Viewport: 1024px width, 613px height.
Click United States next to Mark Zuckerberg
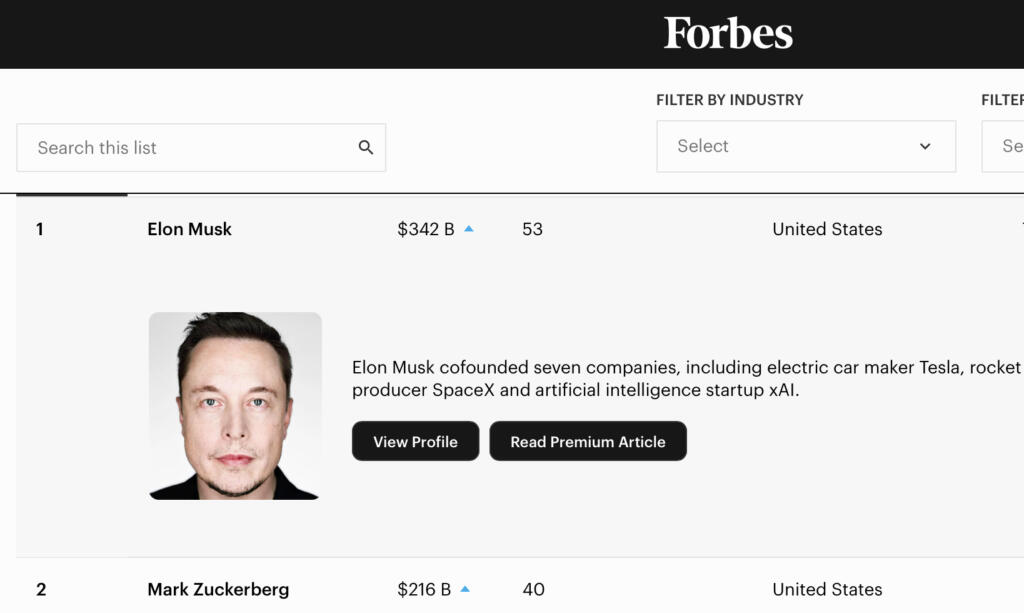tap(827, 589)
